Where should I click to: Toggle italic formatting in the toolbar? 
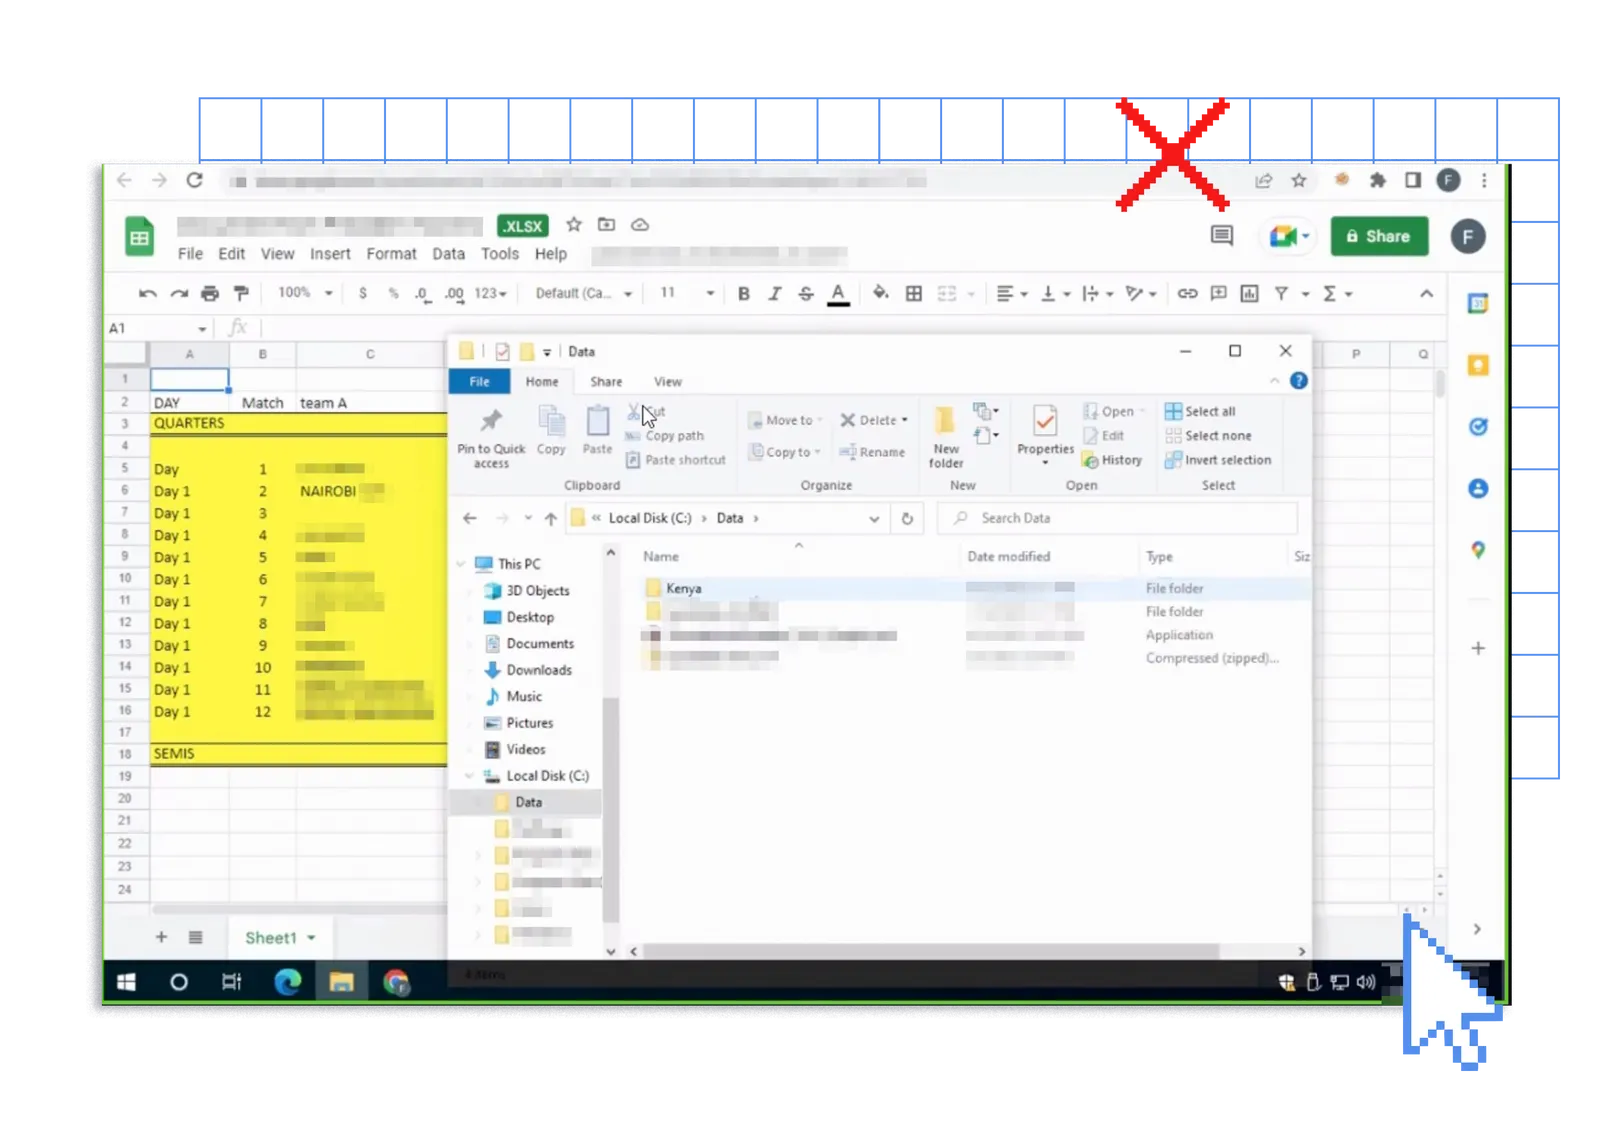tap(774, 294)
